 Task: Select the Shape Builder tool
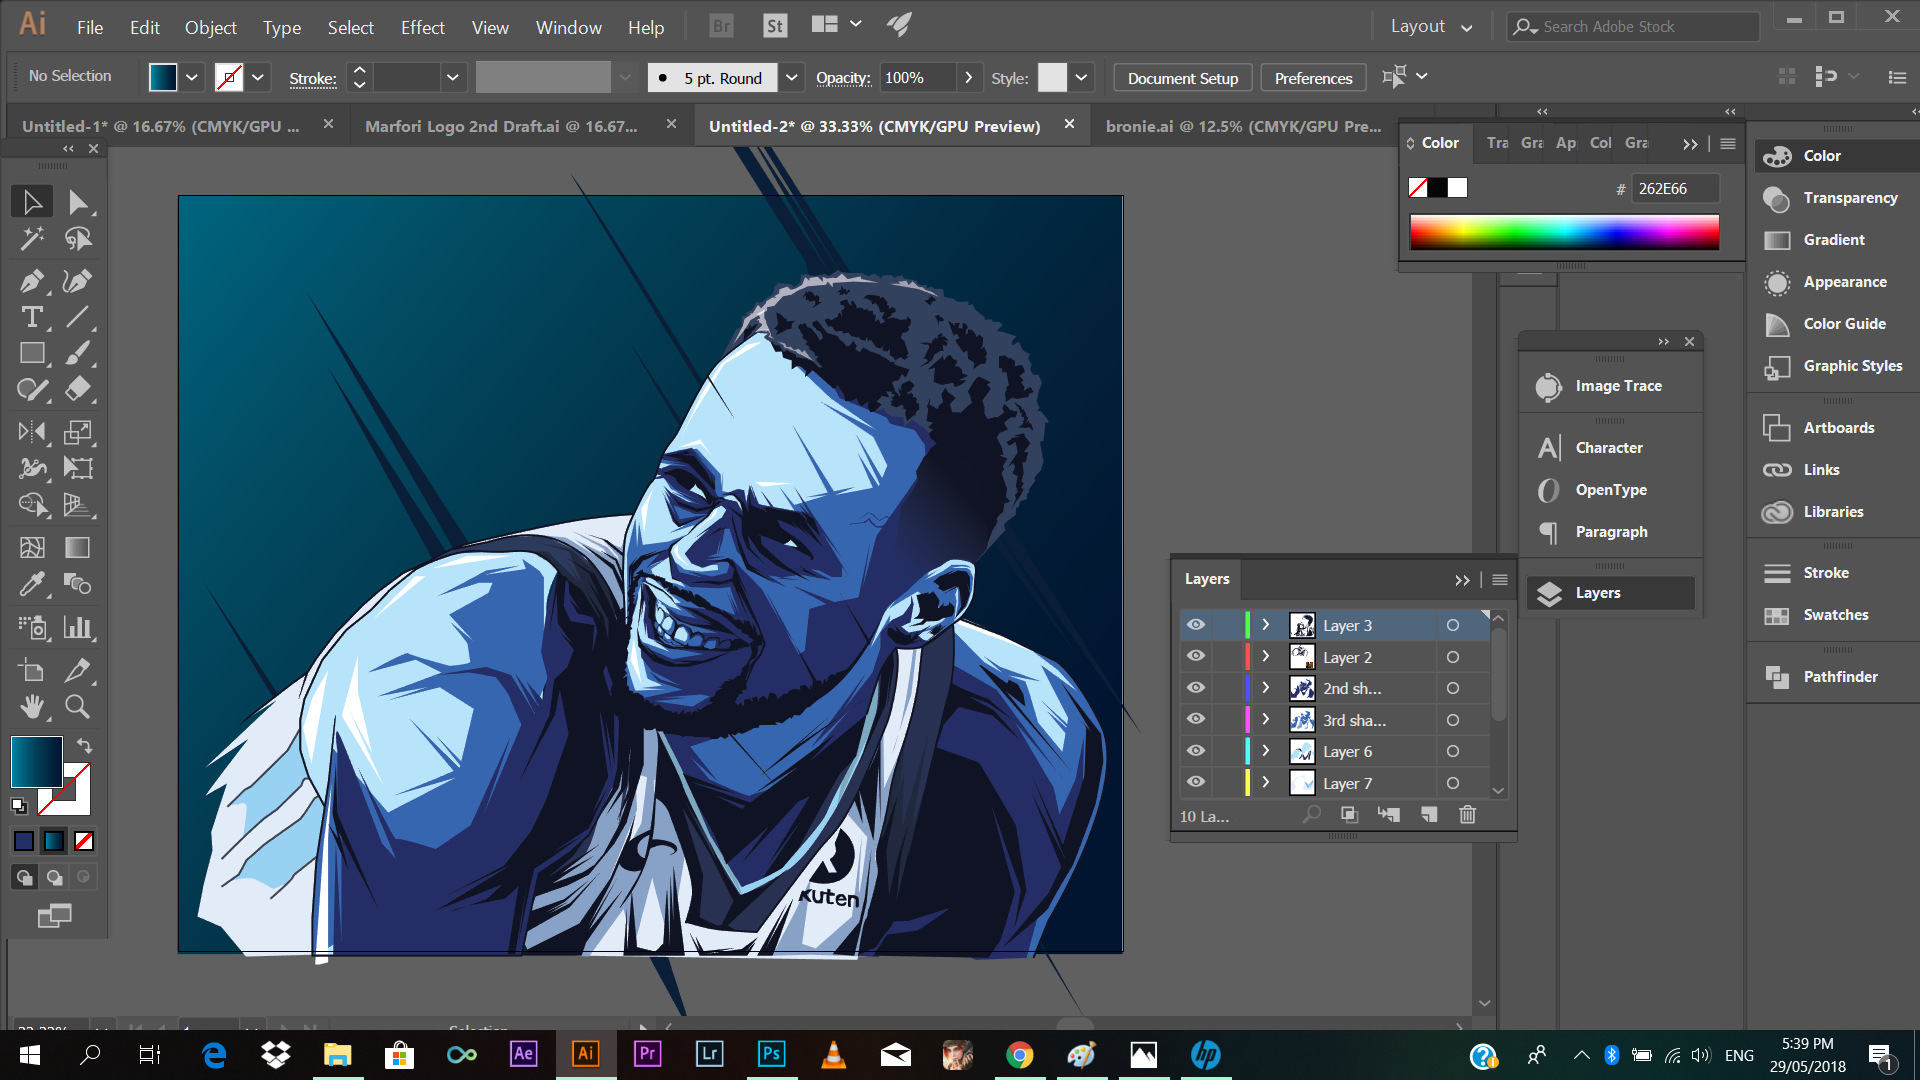[32, 504]
